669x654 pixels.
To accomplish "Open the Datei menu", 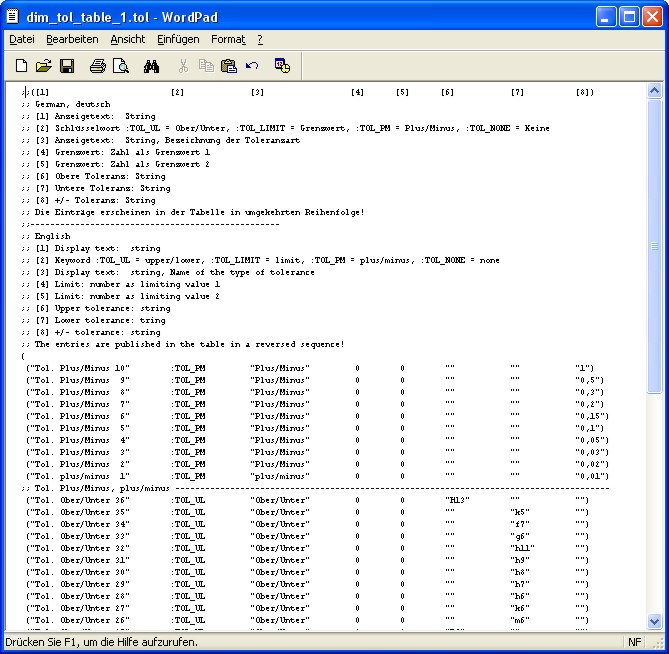I will (21, 39).
